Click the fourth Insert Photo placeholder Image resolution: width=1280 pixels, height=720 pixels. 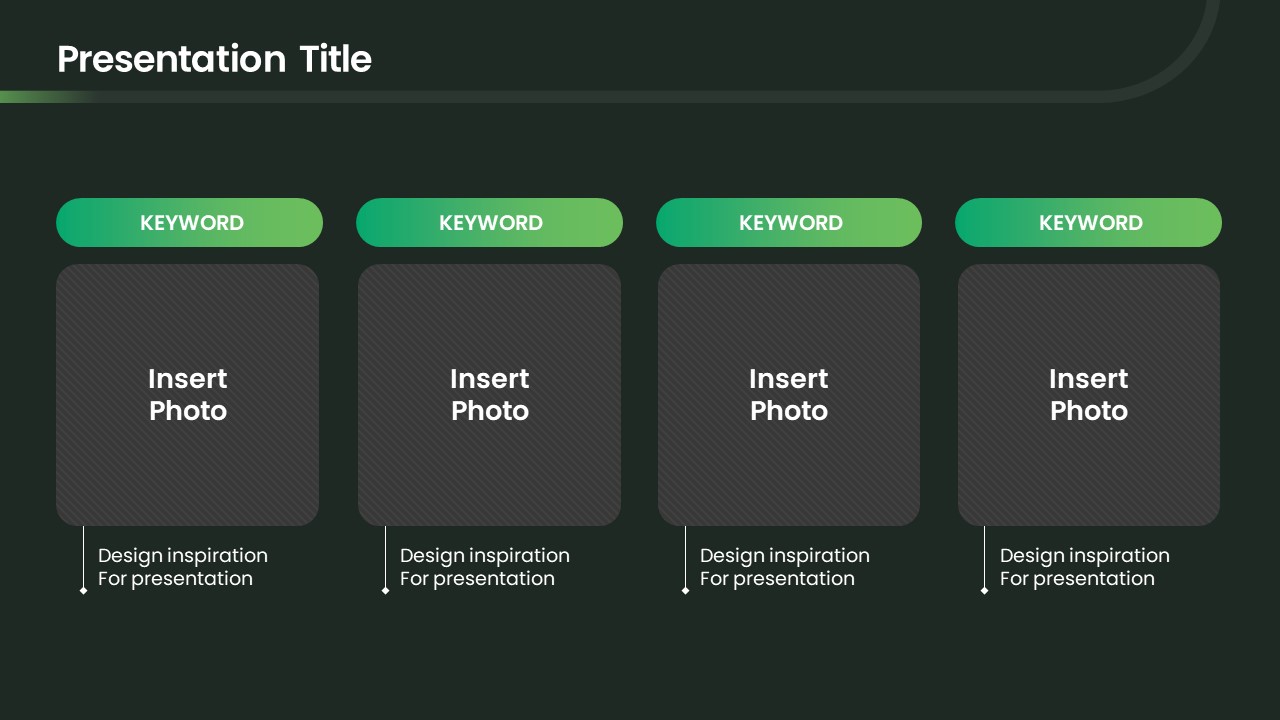(1089, 395)
